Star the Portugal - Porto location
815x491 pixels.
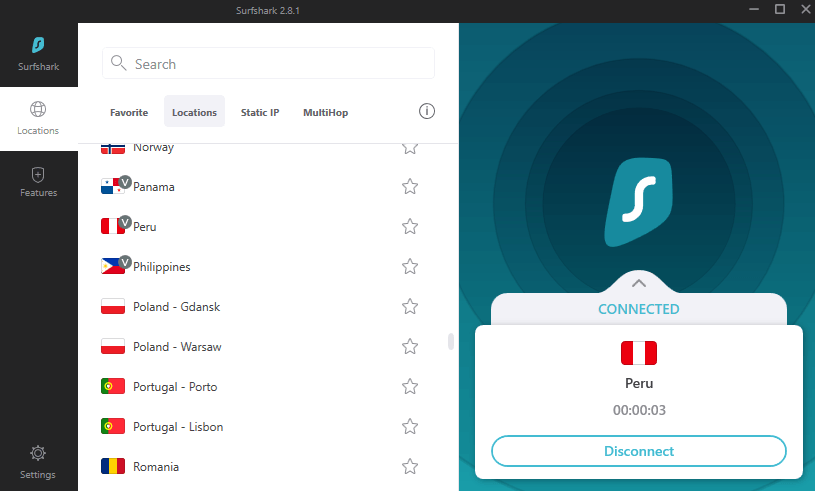[x=410, y=387]
